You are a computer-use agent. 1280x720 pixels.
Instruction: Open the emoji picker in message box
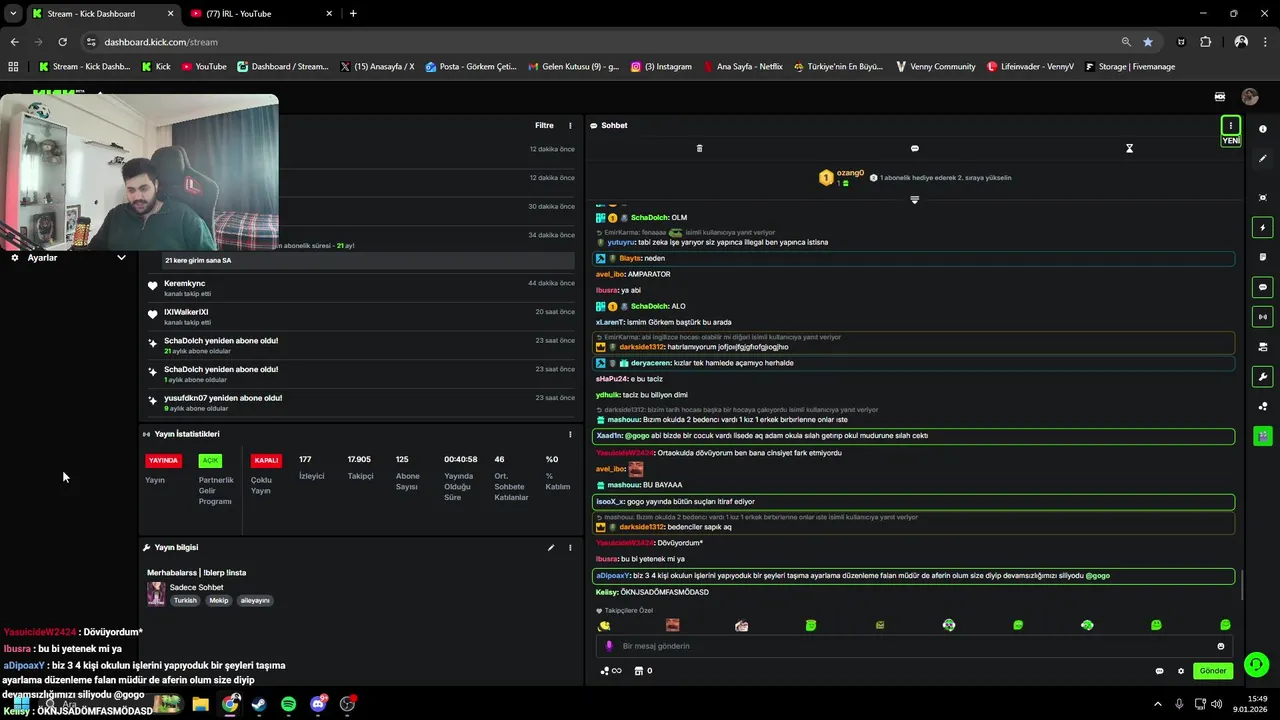tap(1220, 646)
